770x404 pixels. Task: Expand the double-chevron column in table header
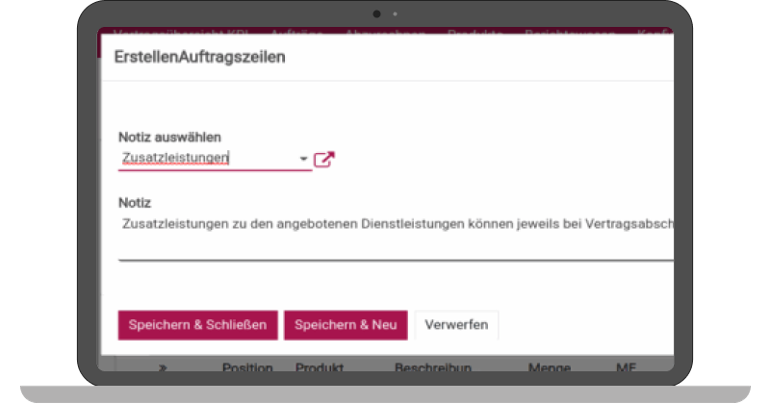click(x=163, y=368)
